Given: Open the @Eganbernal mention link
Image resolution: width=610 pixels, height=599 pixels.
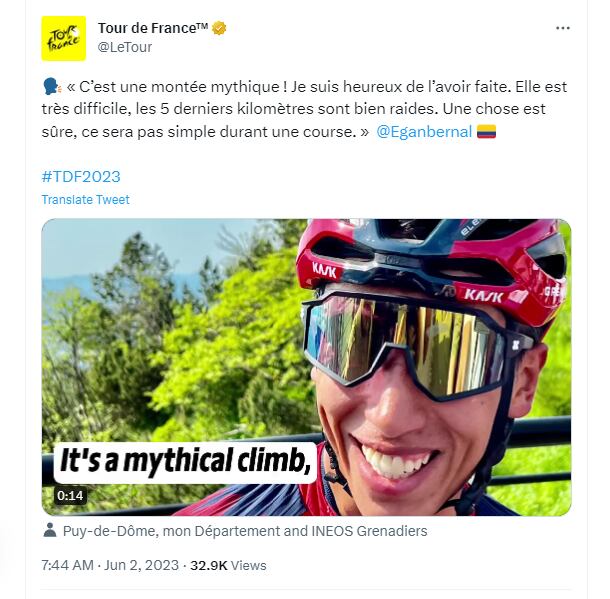Looking at the screenshot, I should click(x=424, y=132).
